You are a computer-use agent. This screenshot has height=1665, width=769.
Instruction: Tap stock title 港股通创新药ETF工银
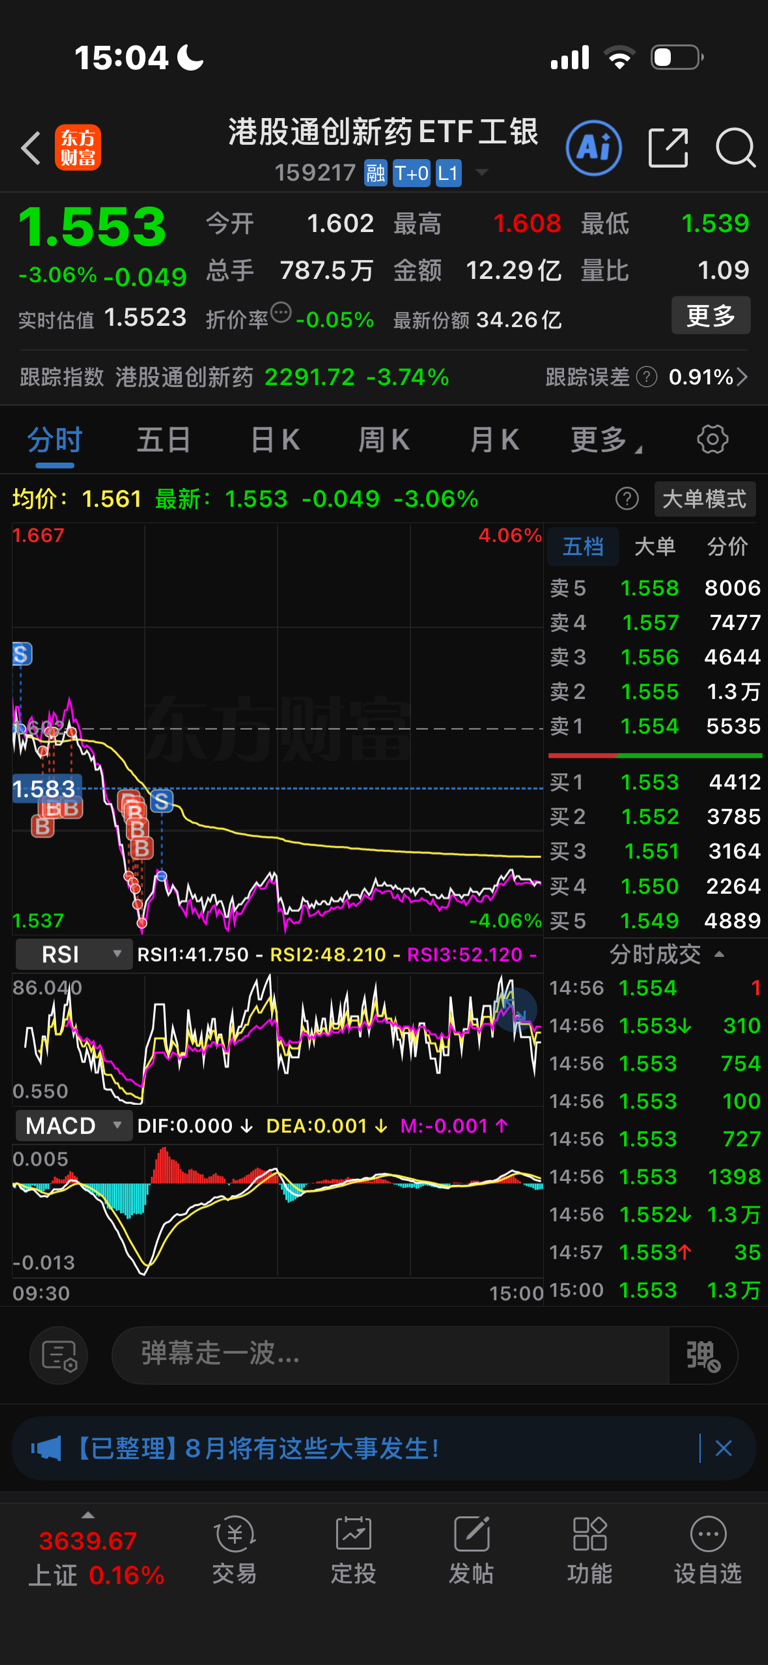tap(384, 132)
